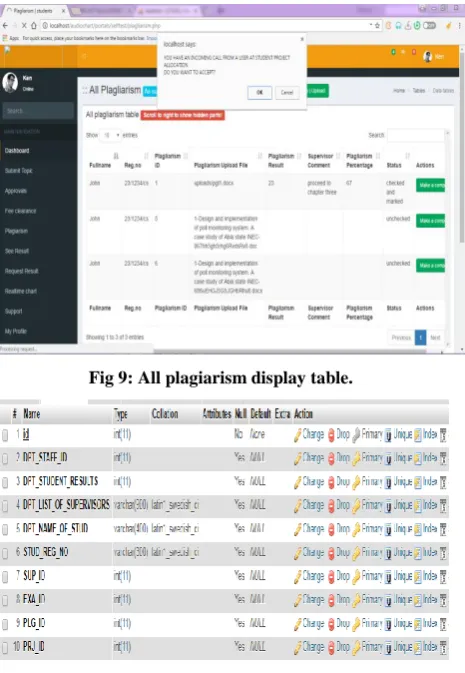
Task: Open the Fee clearance sidebar item
Action: [21, 211]
